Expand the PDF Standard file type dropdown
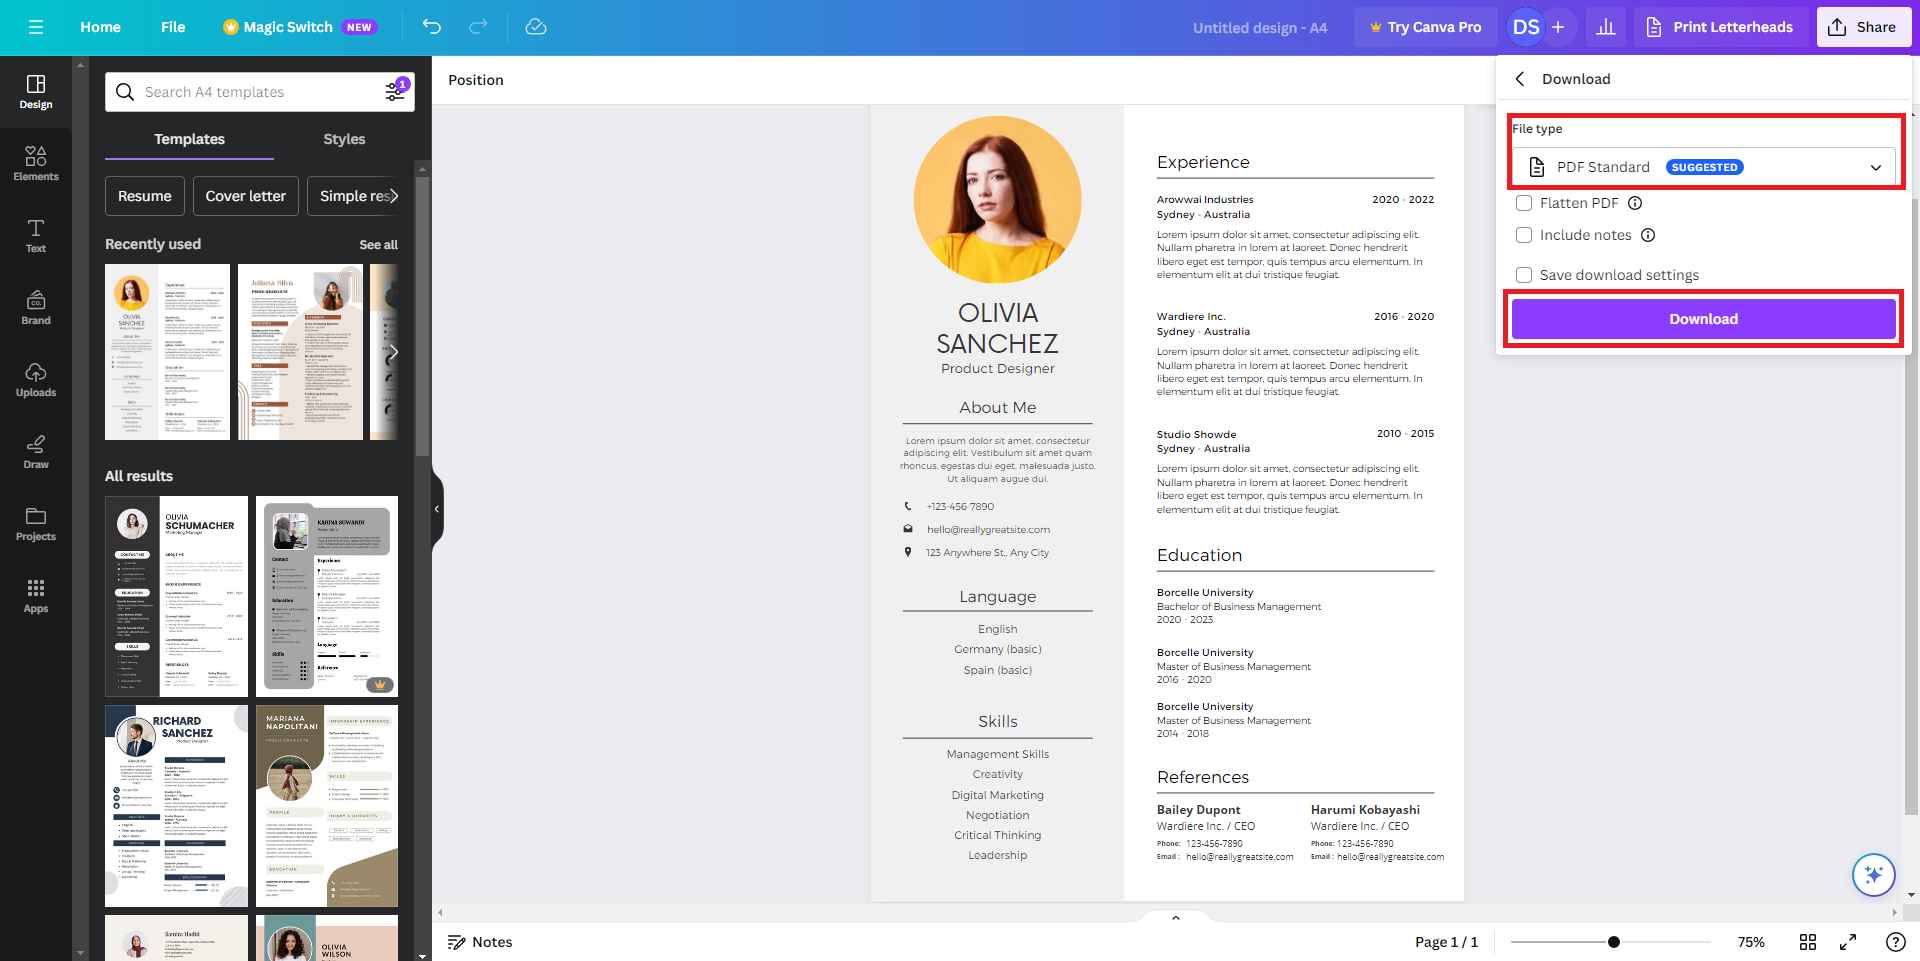This screenshot has height=961, width=1920. point(1704,167)
